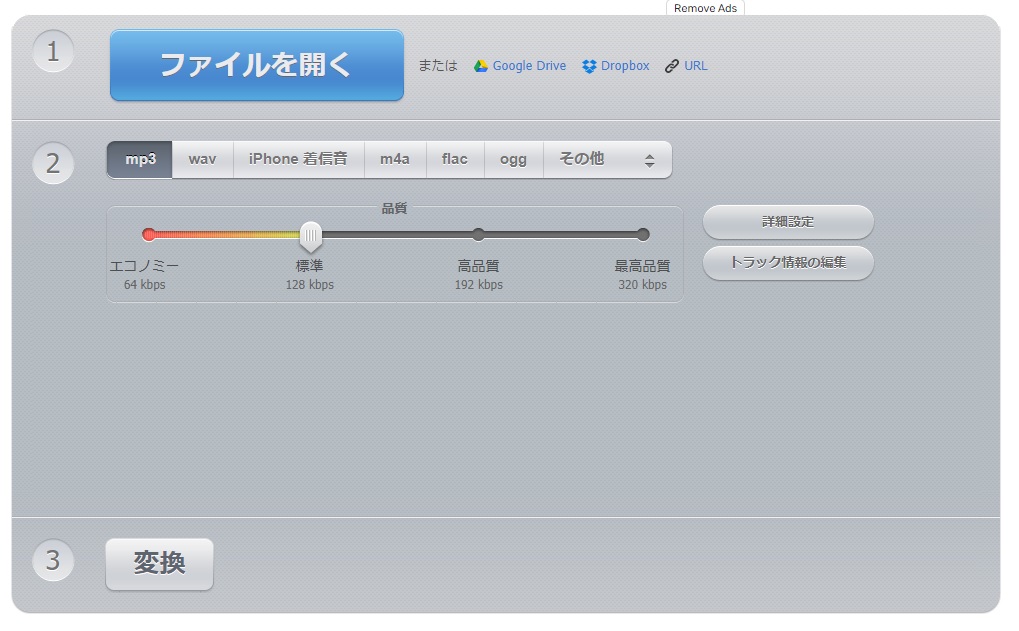Click the ファイルを開く open file button
This screenshot has width=1019, height=631.
pyautogui.click(x=257, y=65)
